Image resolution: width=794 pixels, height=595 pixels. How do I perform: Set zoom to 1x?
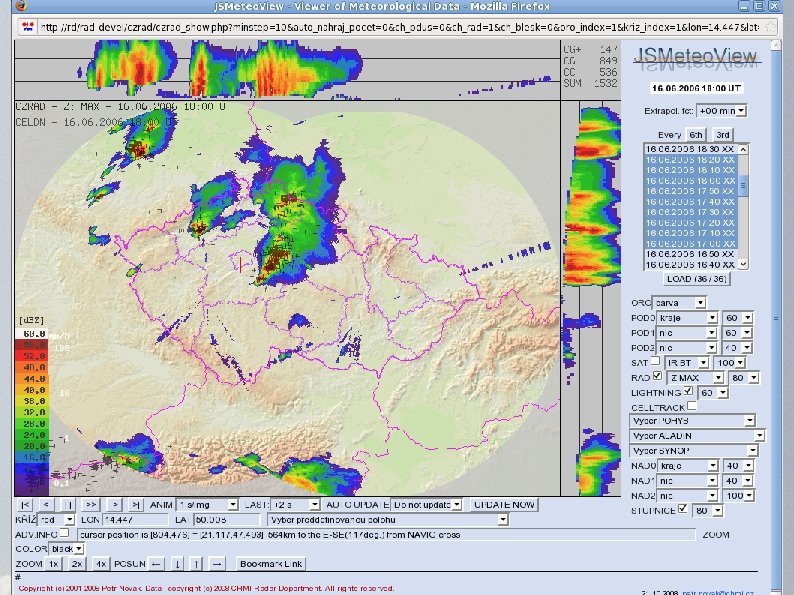tap(54, 564)
